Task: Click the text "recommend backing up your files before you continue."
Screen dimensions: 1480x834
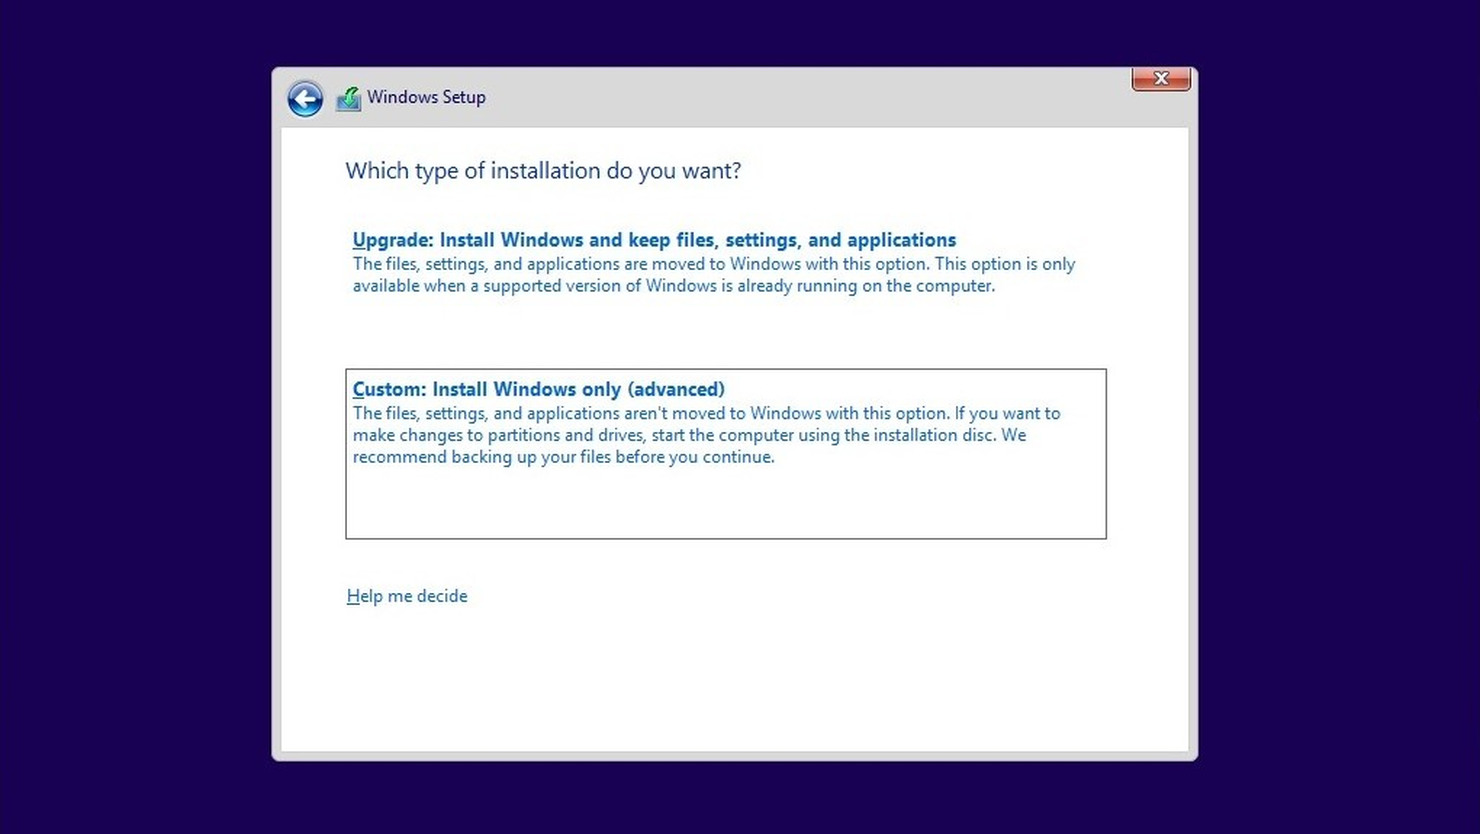Action: (x=563, y=457)
